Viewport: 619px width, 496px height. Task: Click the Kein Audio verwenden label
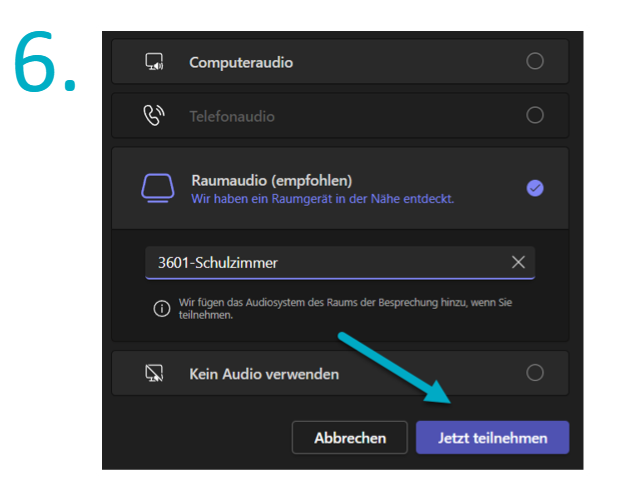point(264,374)
